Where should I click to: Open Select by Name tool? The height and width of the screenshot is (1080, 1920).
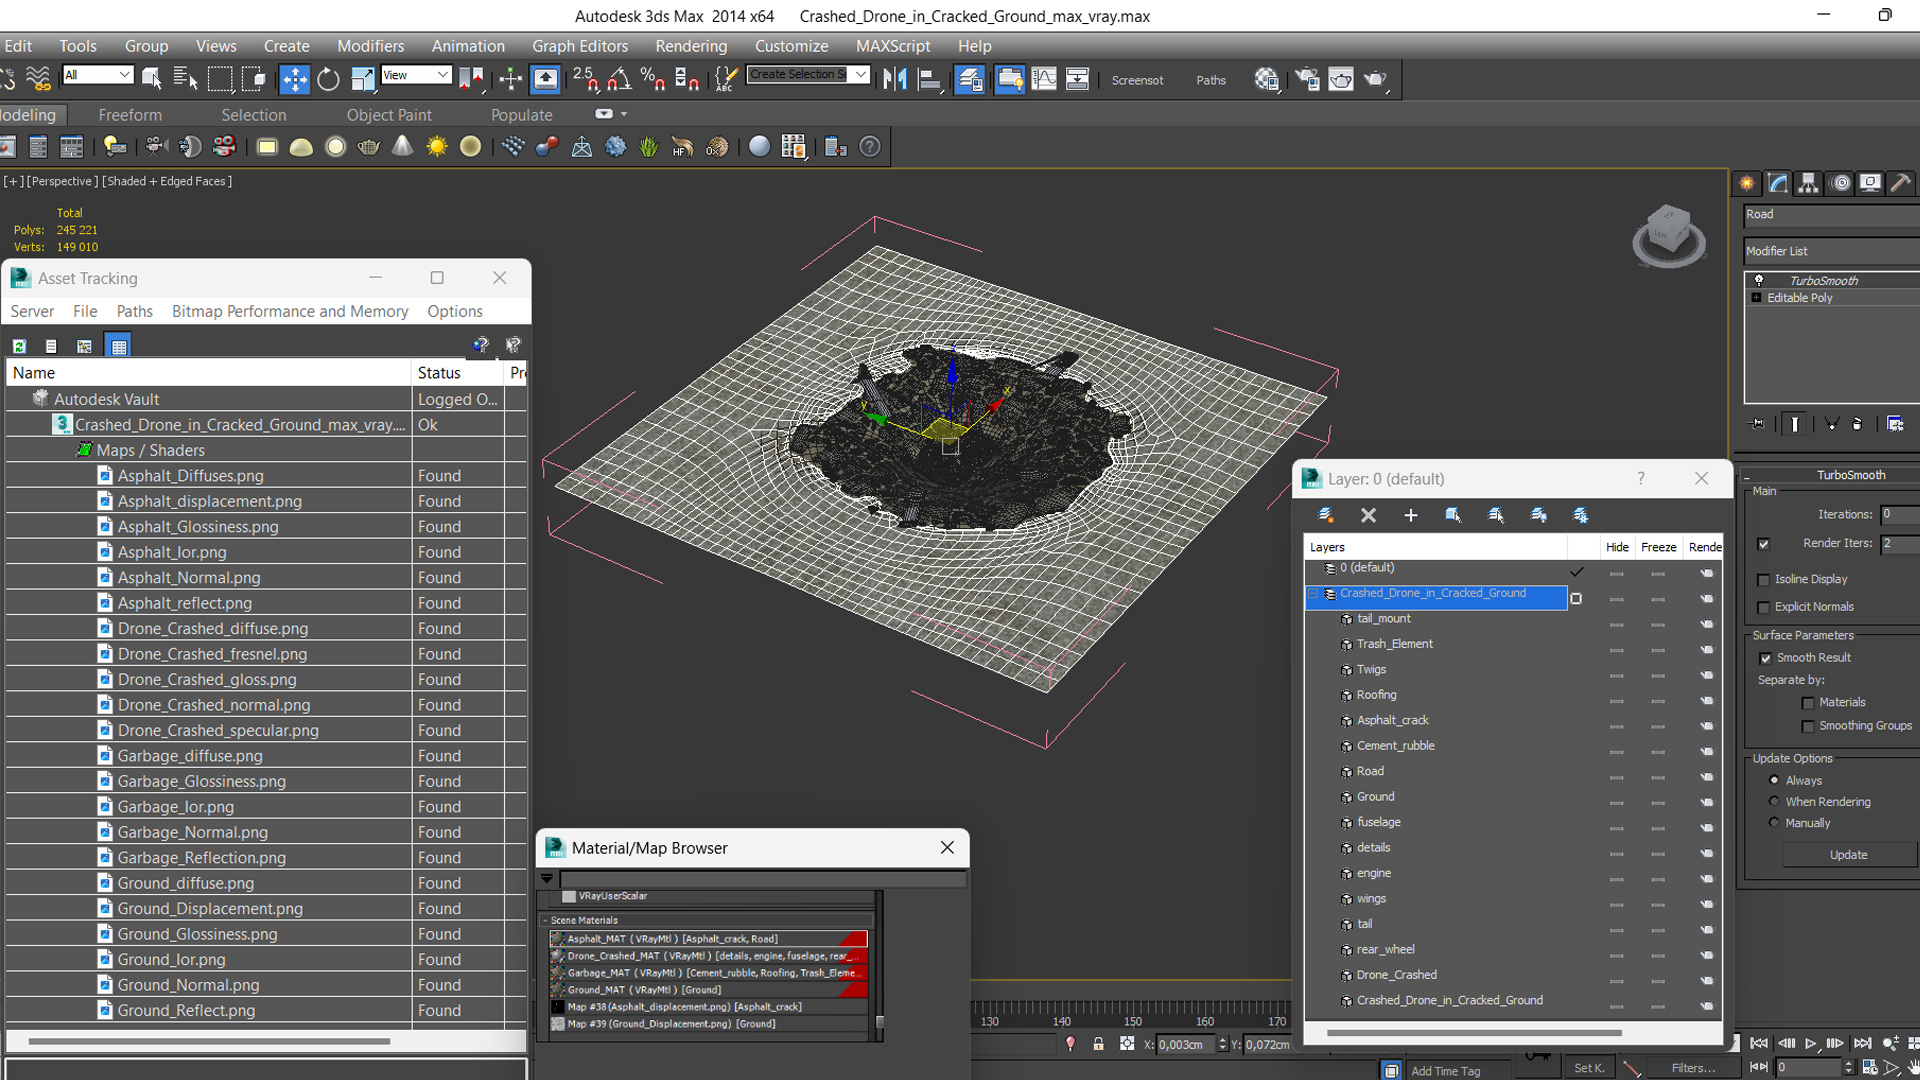point(186,79)
